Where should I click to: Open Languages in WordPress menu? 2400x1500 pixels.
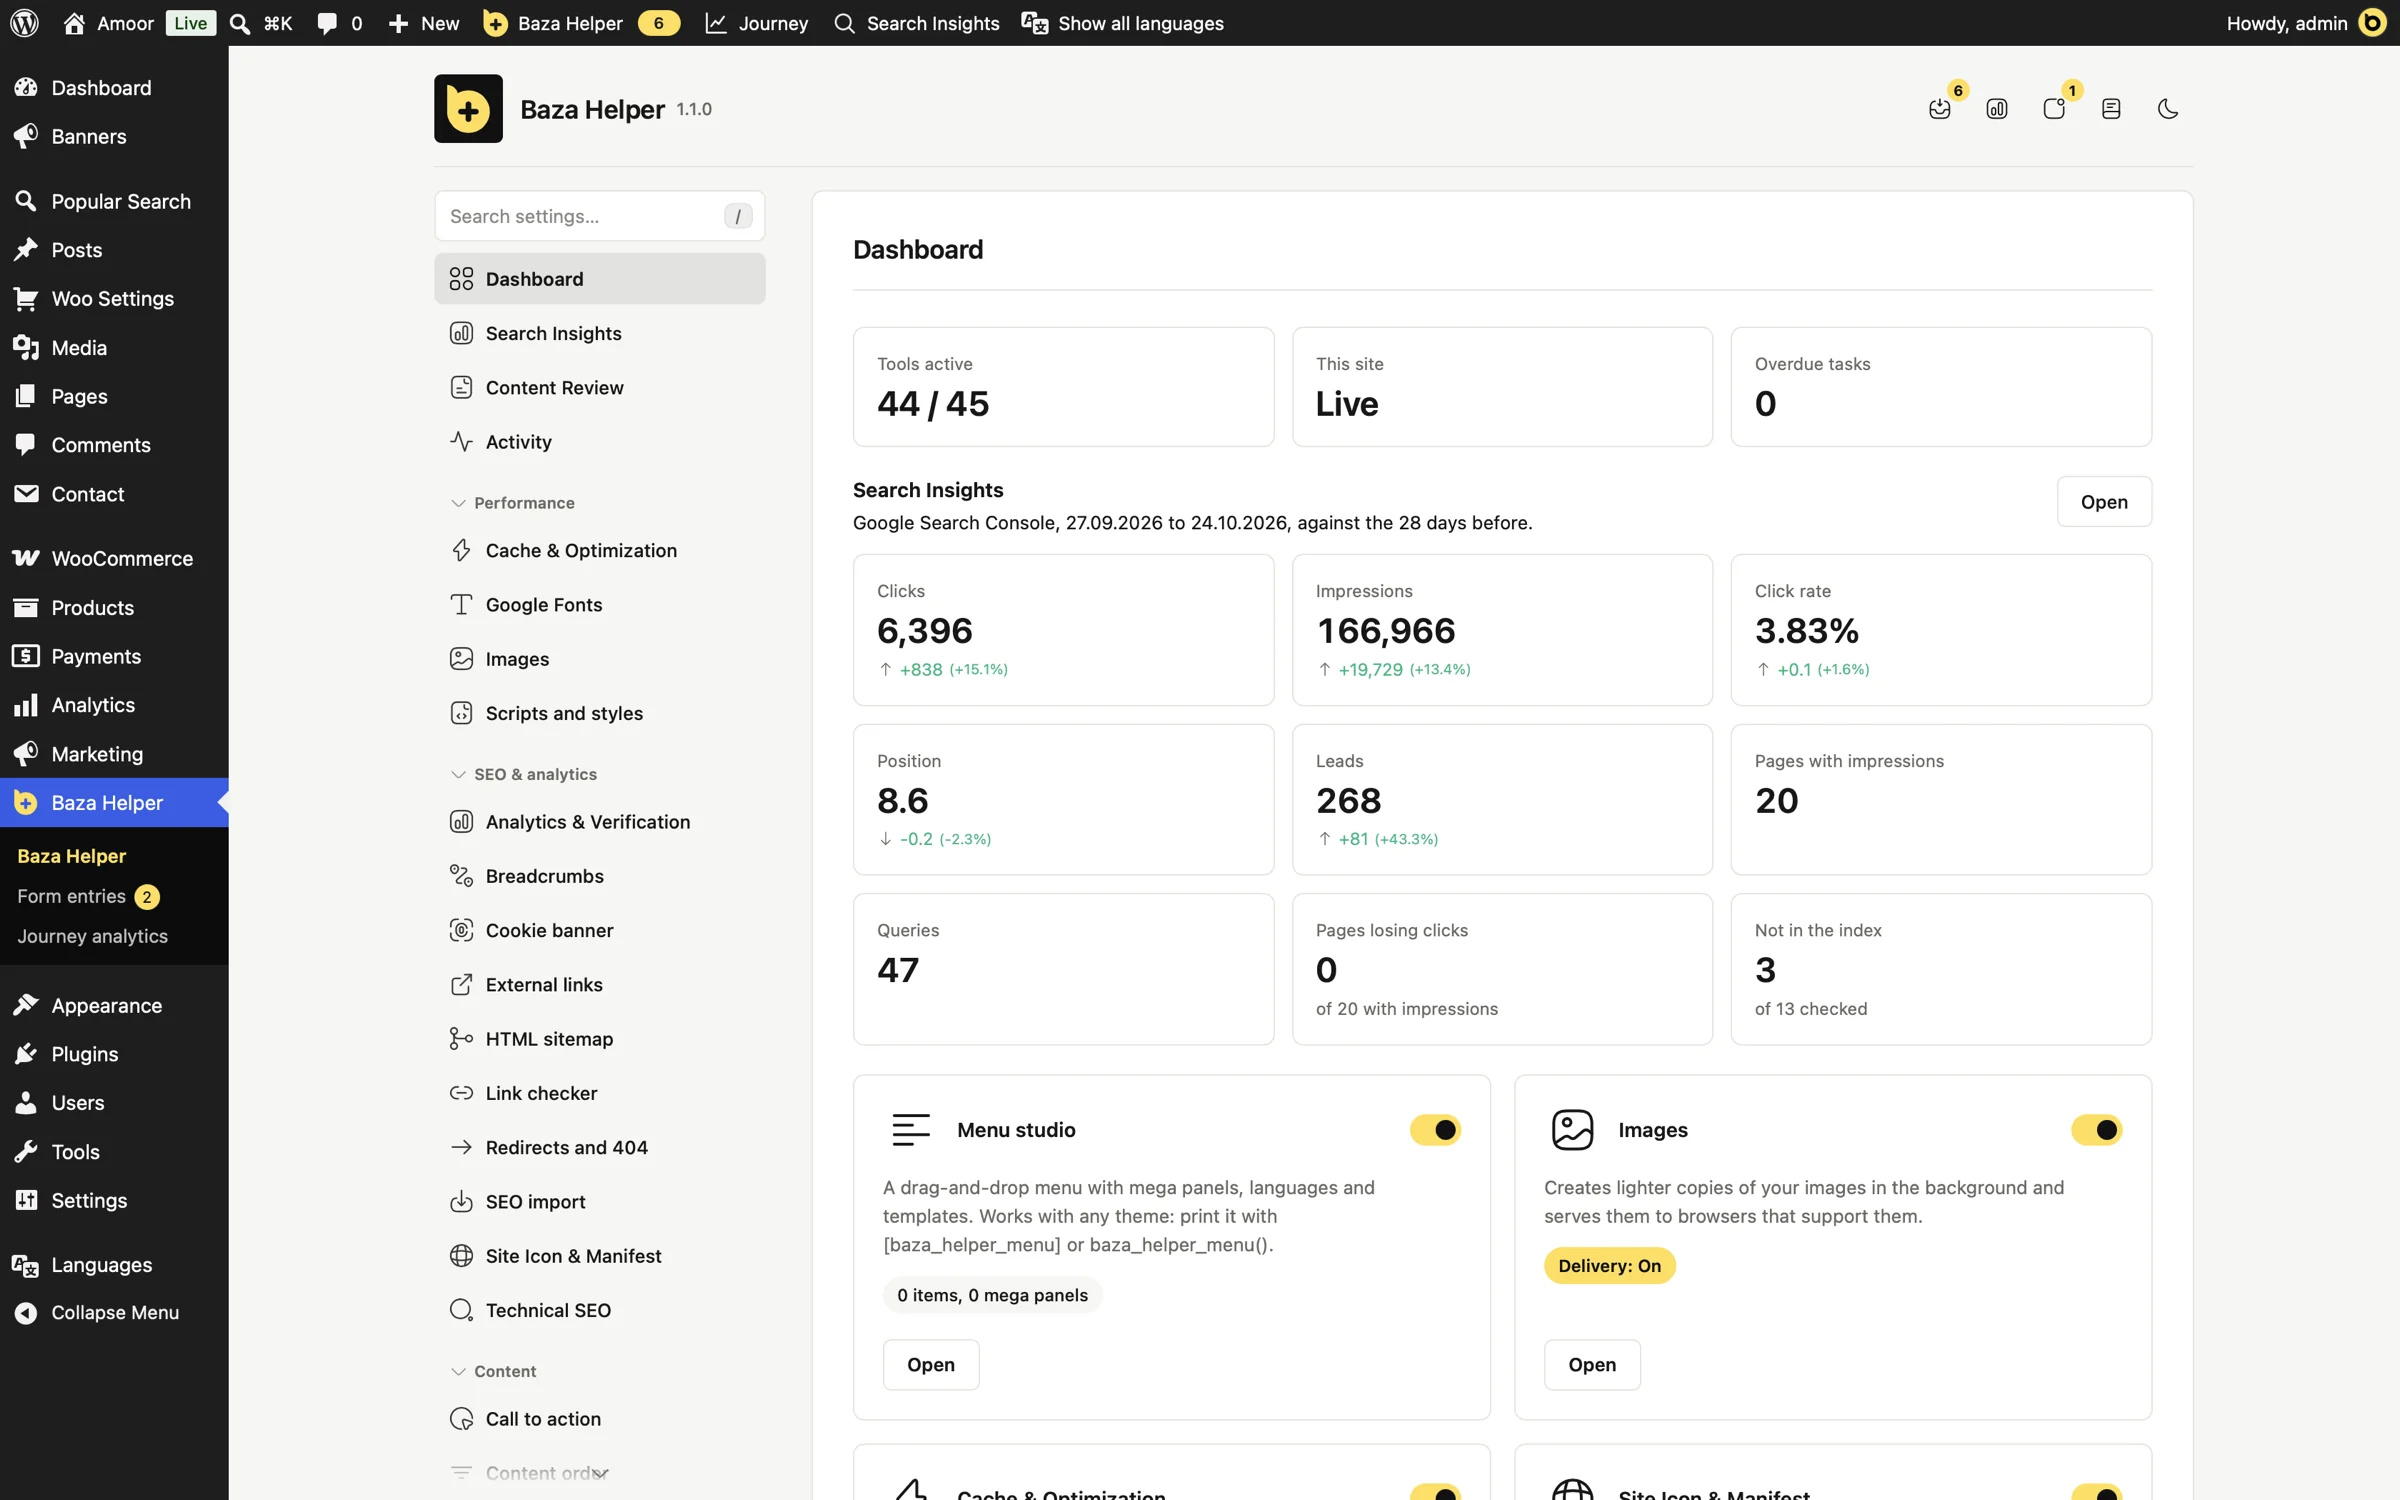[x=114, y=1264]
